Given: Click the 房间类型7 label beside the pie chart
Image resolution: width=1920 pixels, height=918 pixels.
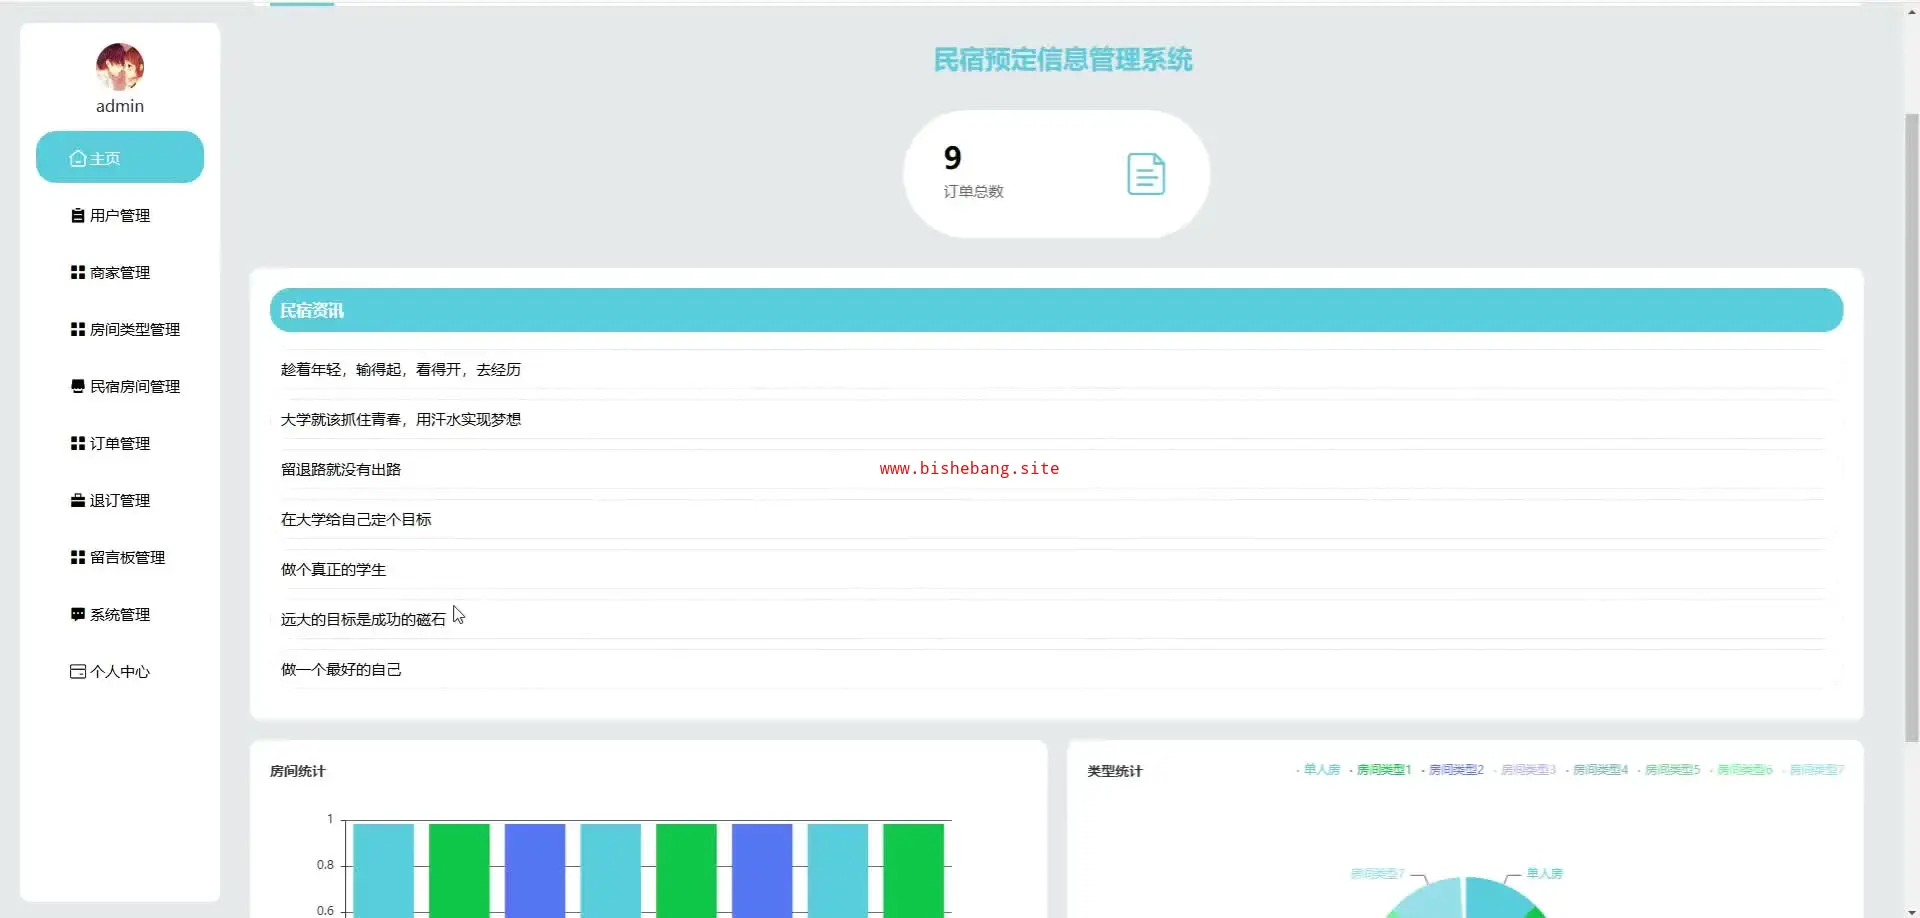Looking at the screenshot, I should coord(1377,874).
